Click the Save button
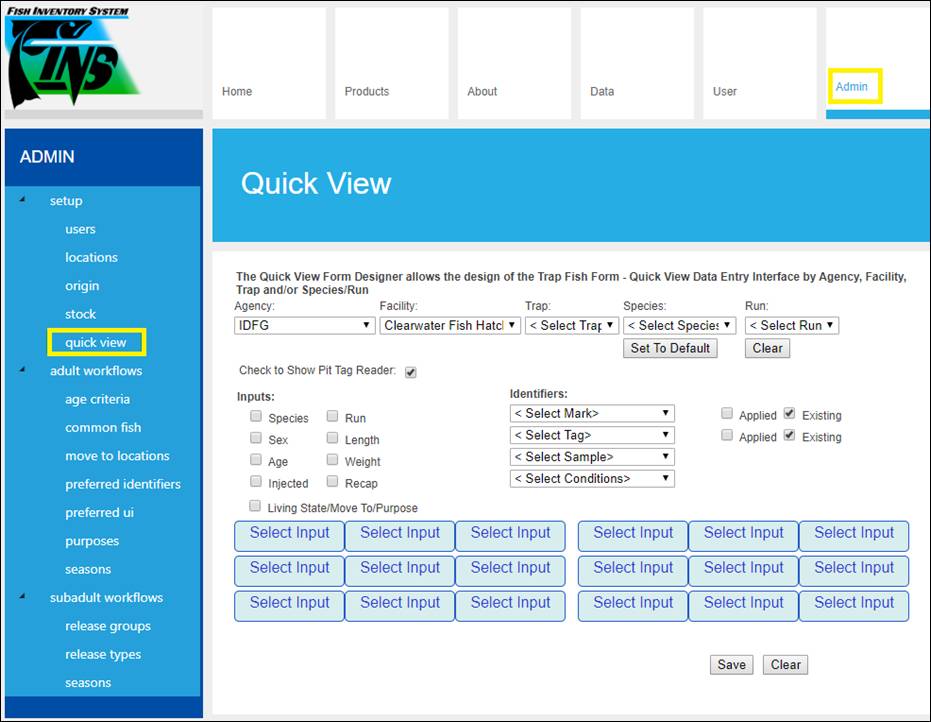This screenshot has width=931, height=722. pyautogui.click(x=731, y=665)
